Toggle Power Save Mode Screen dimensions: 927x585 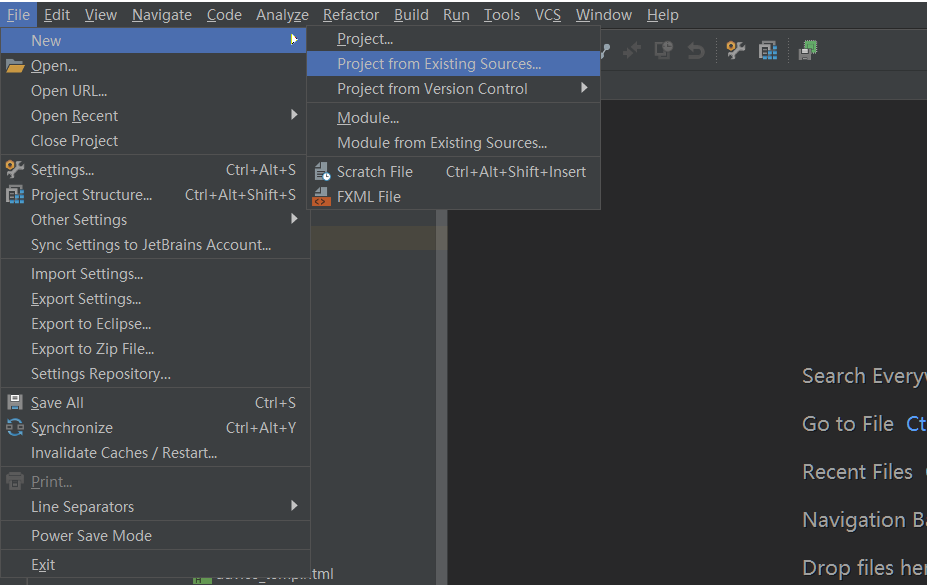[x=154, y=536]
